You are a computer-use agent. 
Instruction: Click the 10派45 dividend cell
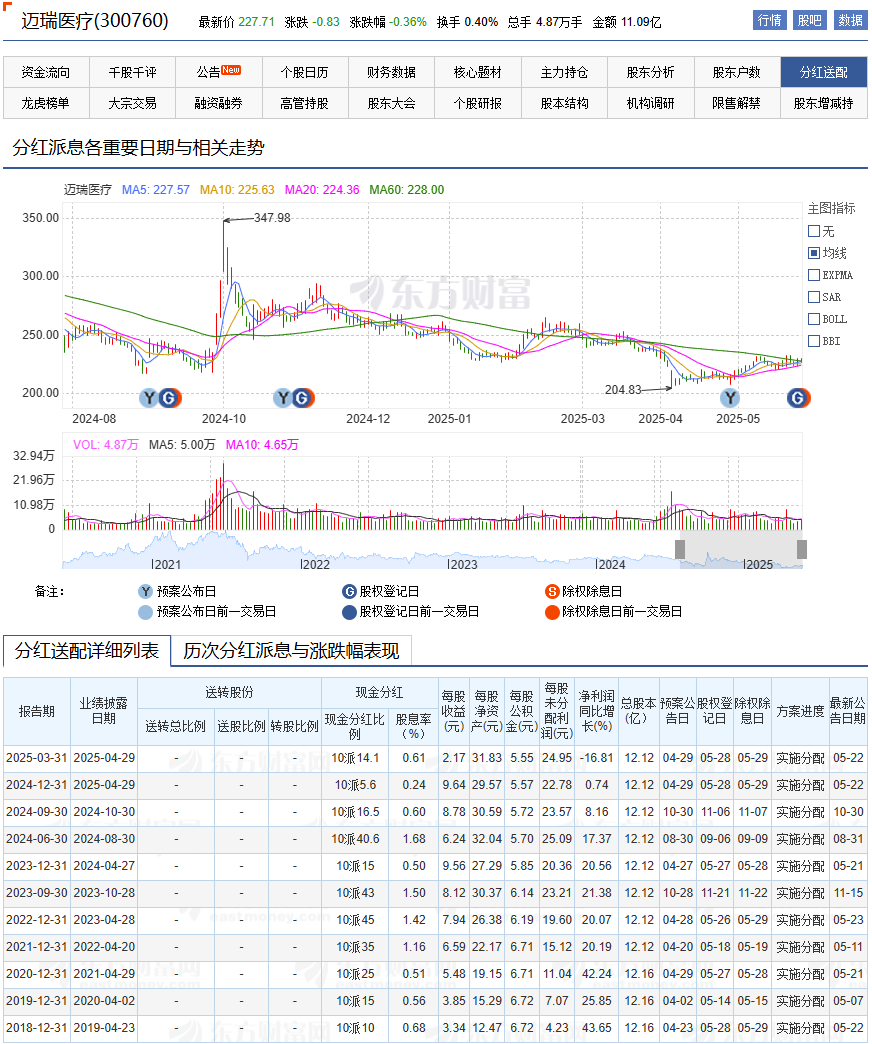tap(355, 919)
